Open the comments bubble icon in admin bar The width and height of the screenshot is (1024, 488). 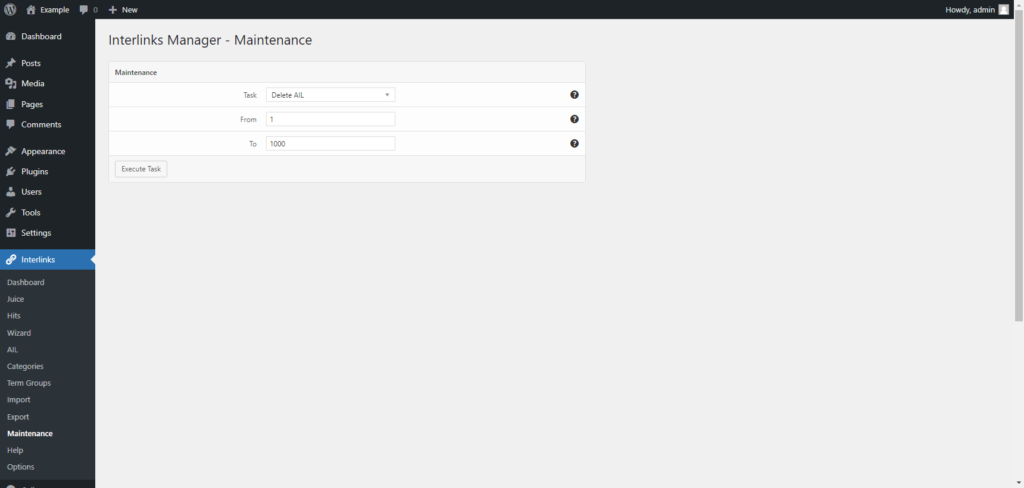(x=84, y=10)
